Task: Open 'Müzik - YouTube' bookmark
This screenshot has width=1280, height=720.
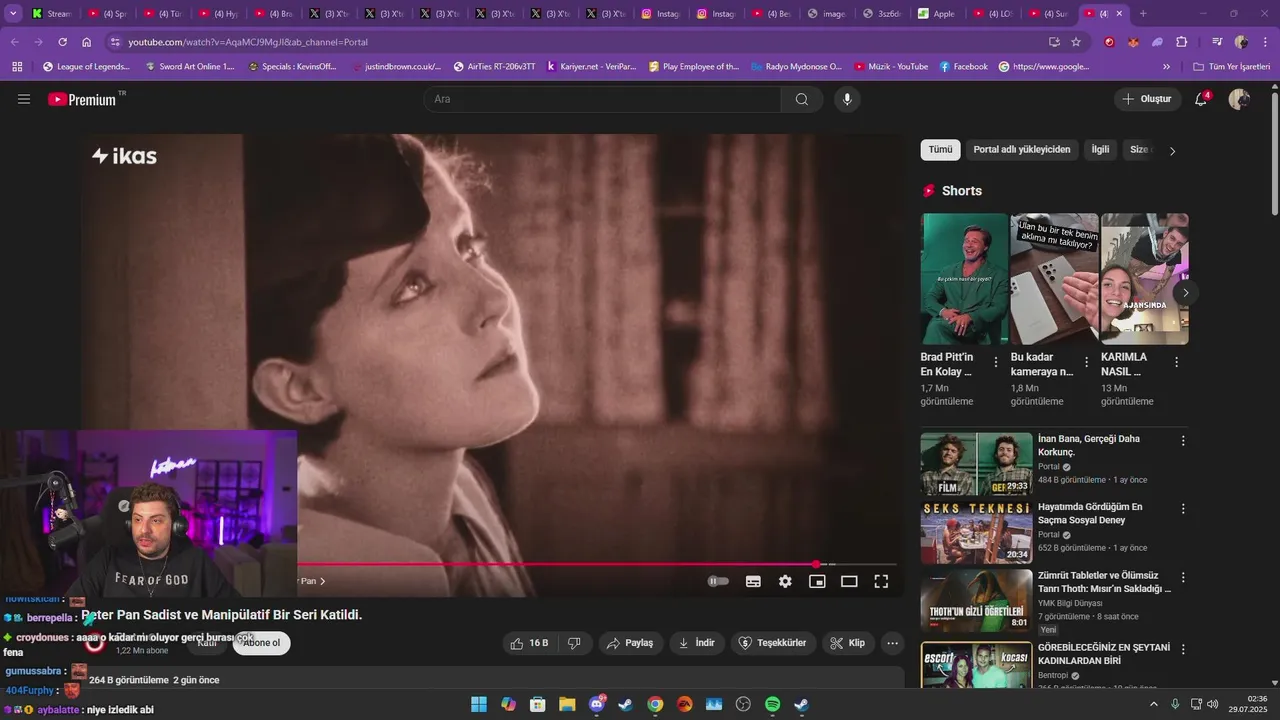Action: pos(891,67)
